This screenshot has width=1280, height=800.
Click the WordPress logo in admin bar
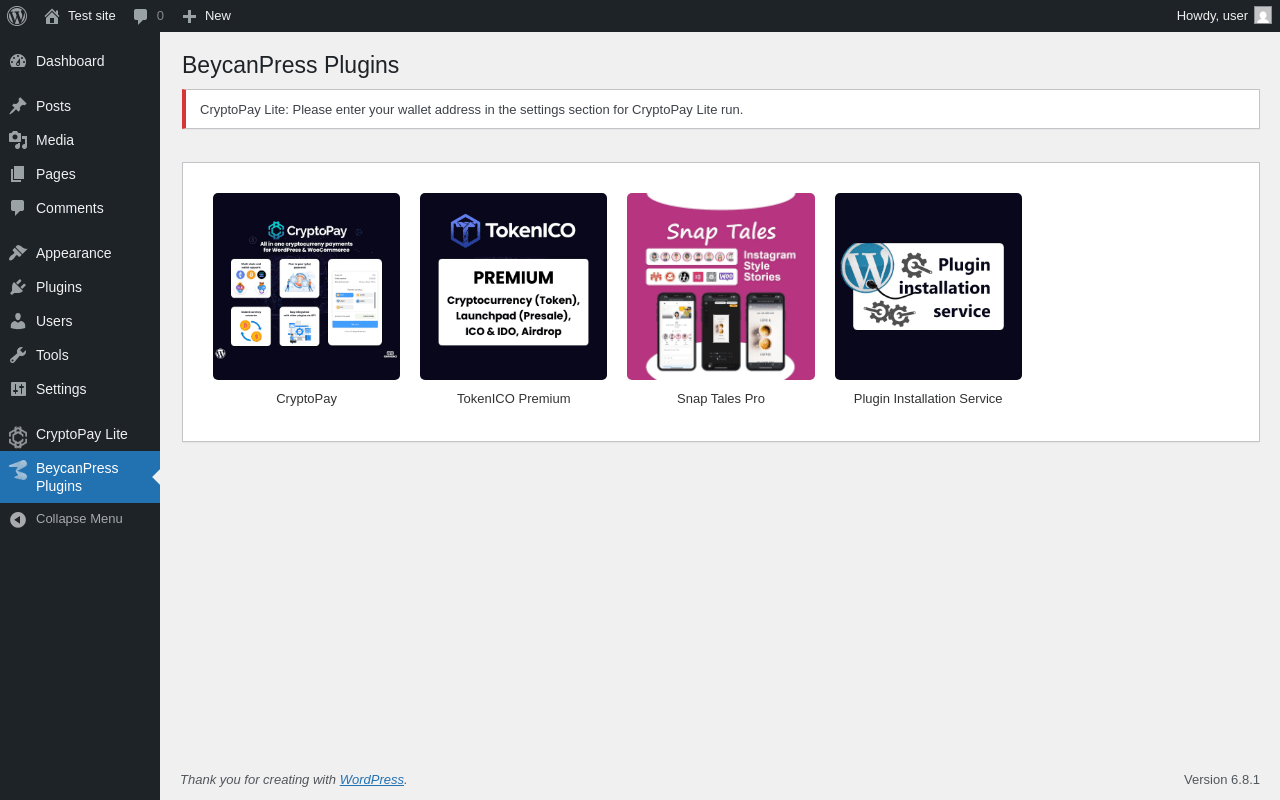click(17, 16)
